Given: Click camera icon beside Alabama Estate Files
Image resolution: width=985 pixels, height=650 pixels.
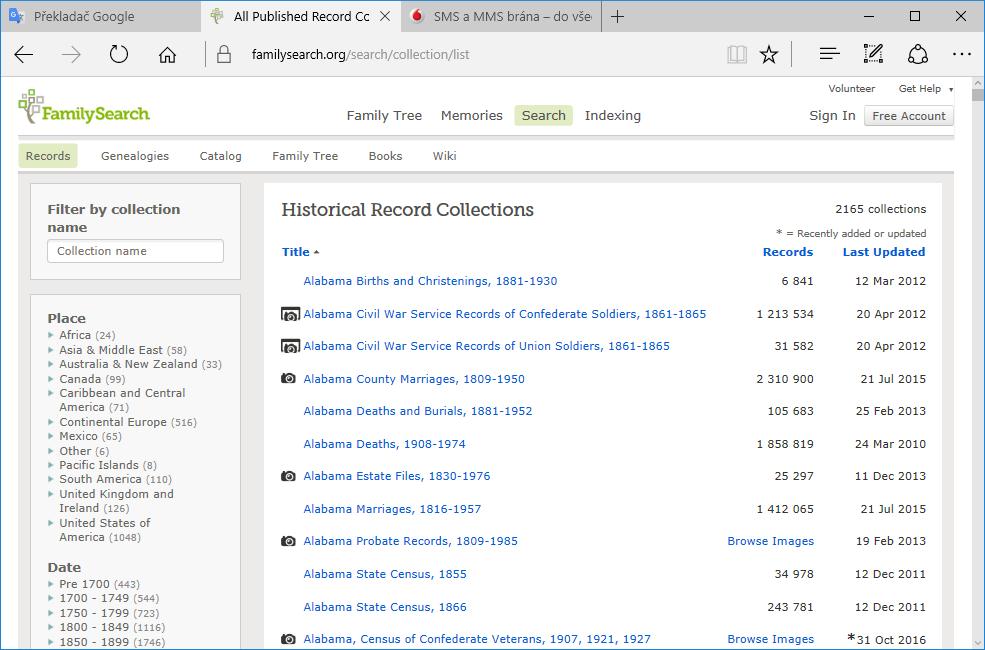Looking at the screenshot, I should [x=288, y=476].
